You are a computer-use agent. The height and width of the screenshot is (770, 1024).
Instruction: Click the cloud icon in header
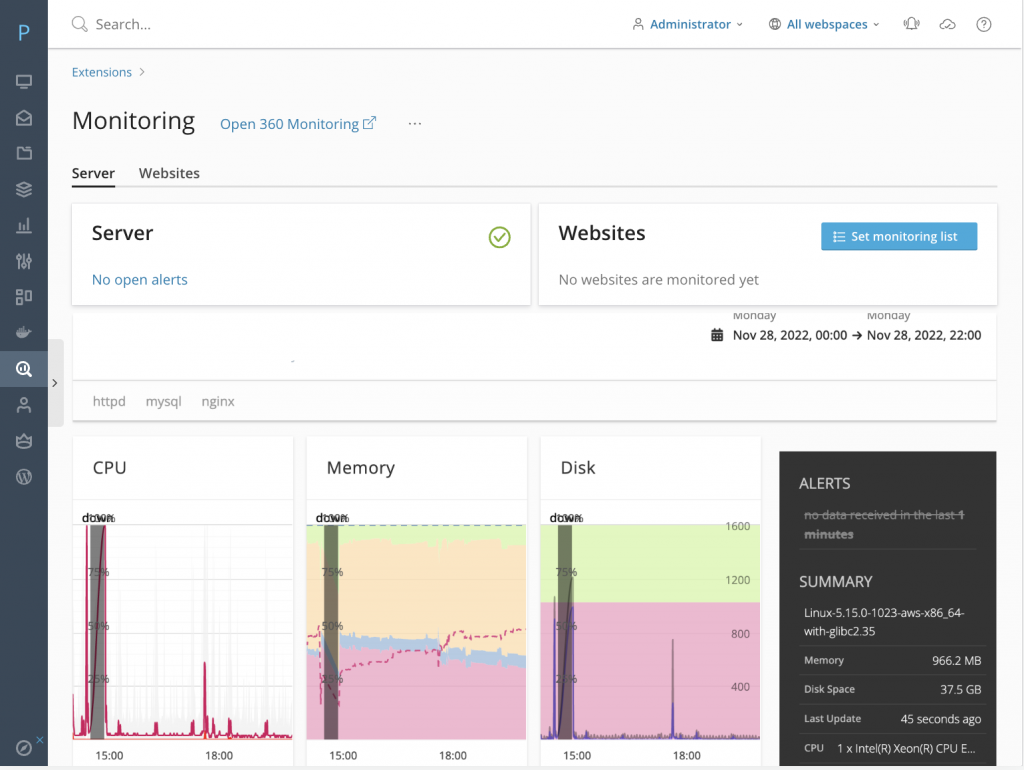pyautogui.click(x=947, y=24)
